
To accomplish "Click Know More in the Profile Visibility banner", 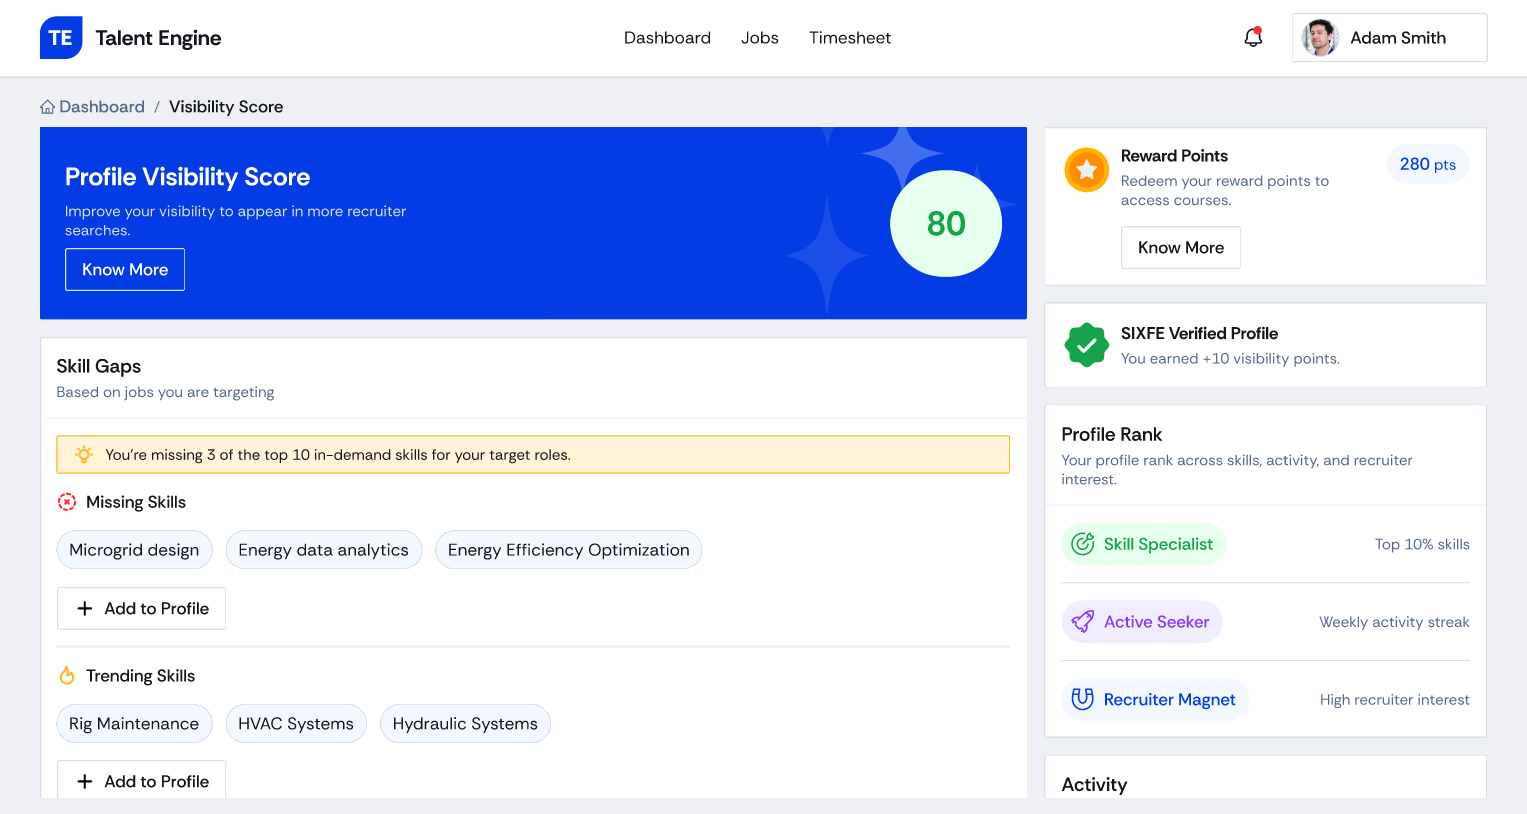I will coord(125,270).
